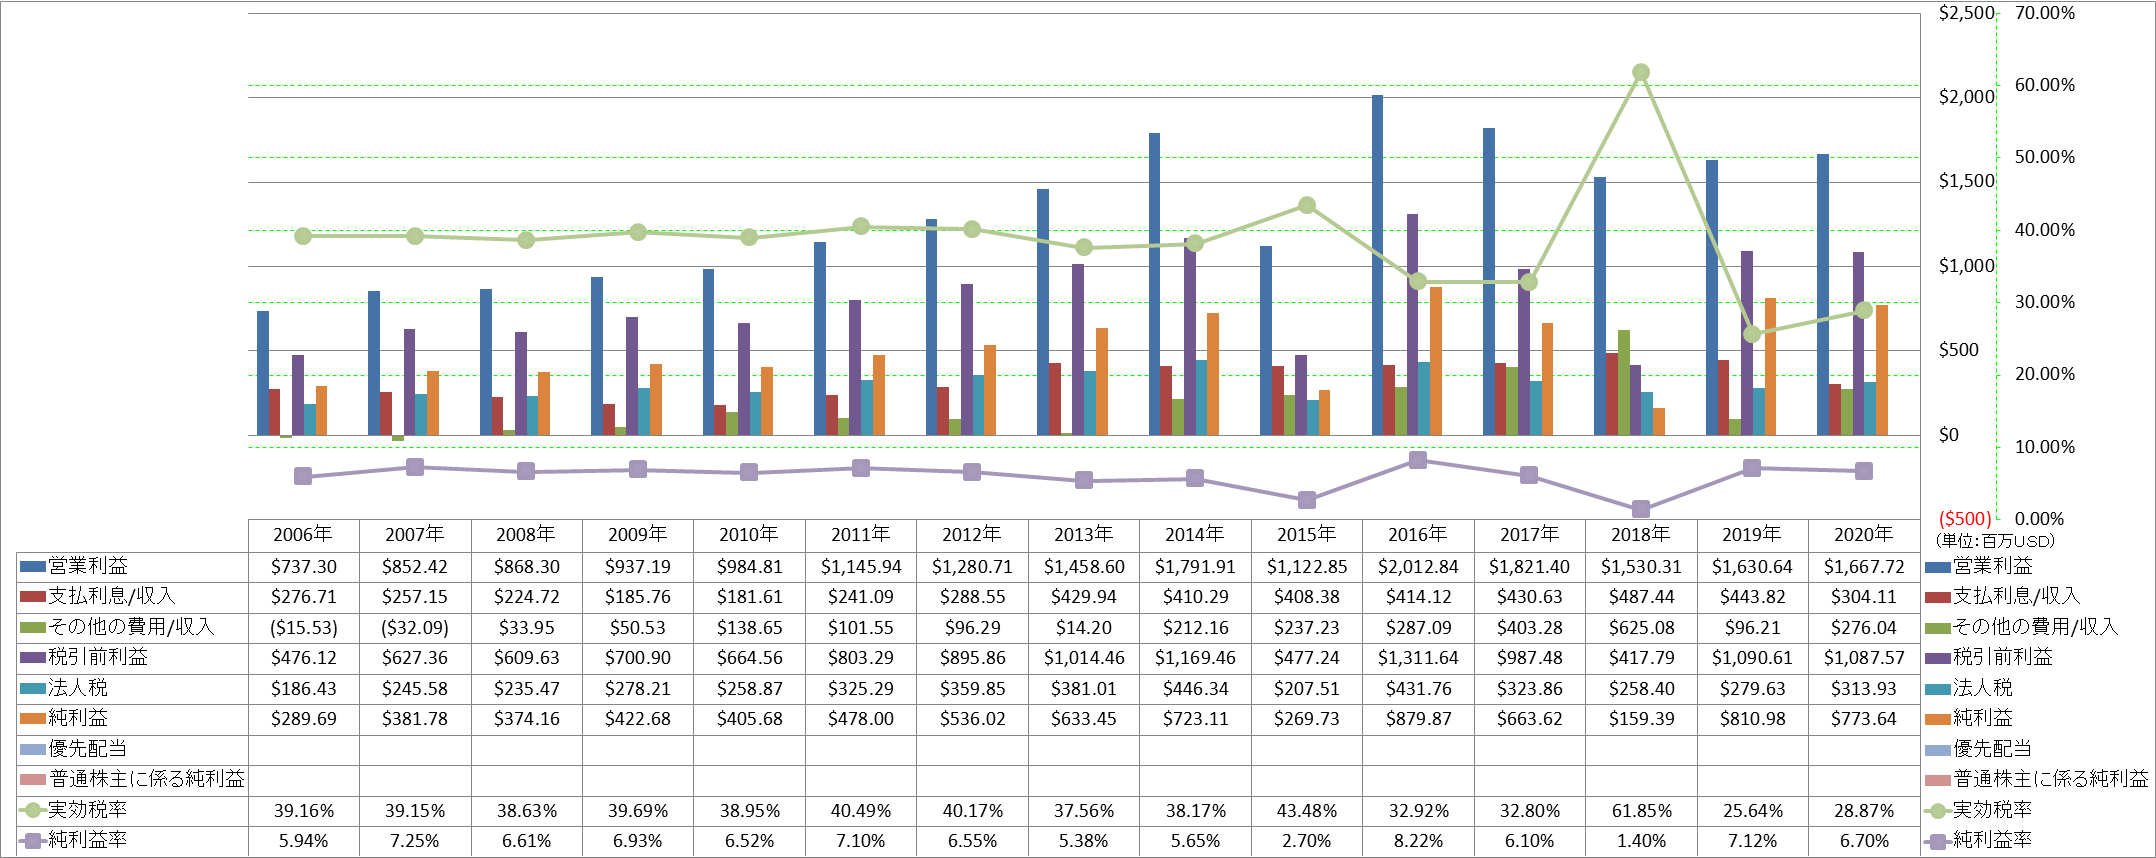
Task: Click the 70.00% secondary axis label
Action: [x=2044, y=13]
